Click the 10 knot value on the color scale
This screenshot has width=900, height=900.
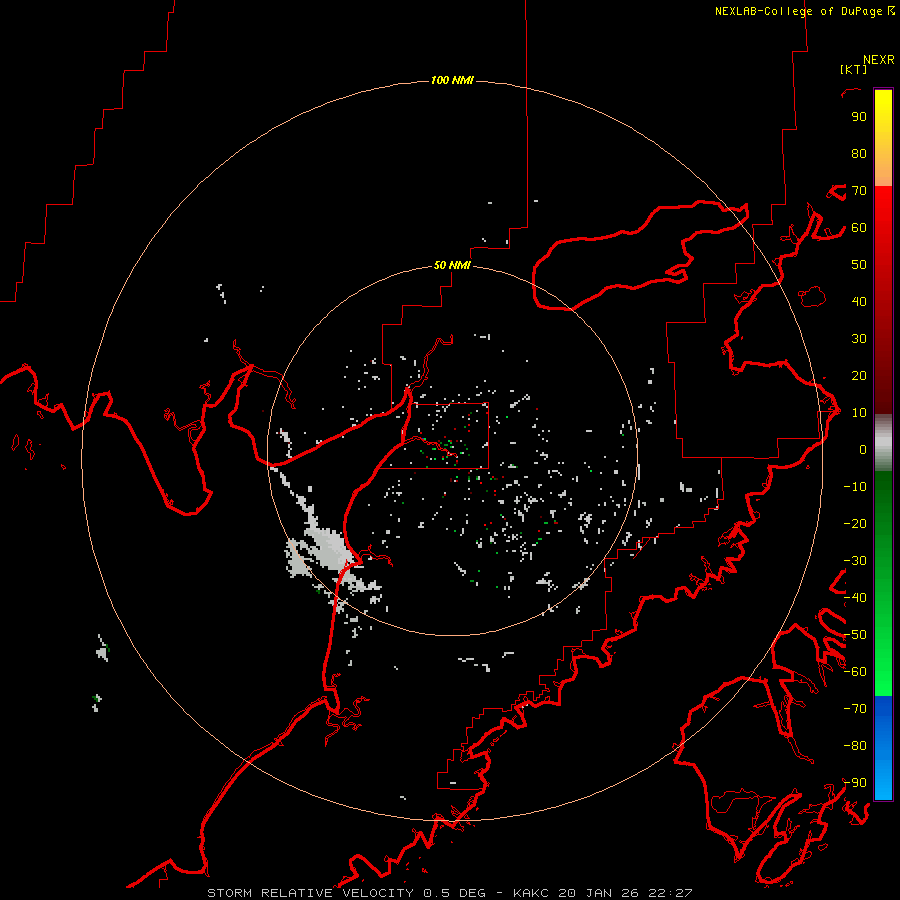point(859,413)
